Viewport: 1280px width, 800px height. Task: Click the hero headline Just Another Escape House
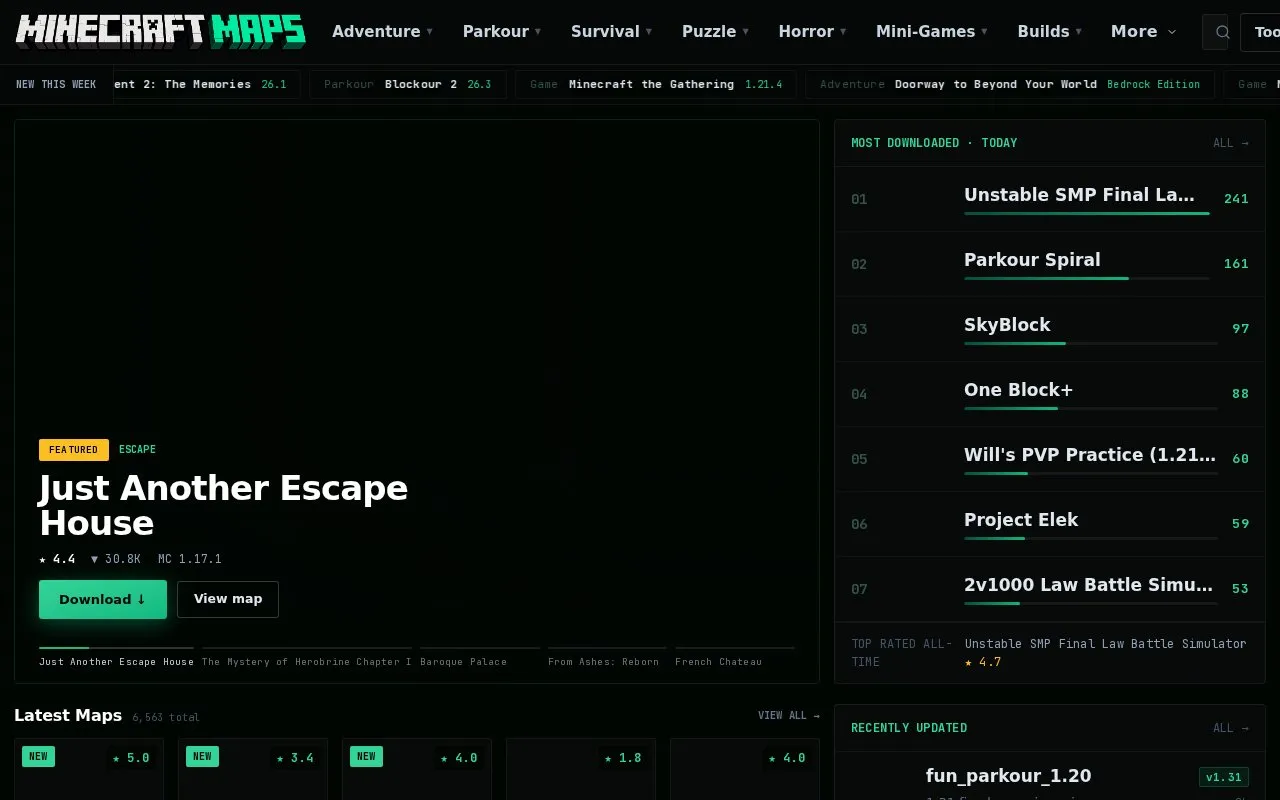(224, 506)
